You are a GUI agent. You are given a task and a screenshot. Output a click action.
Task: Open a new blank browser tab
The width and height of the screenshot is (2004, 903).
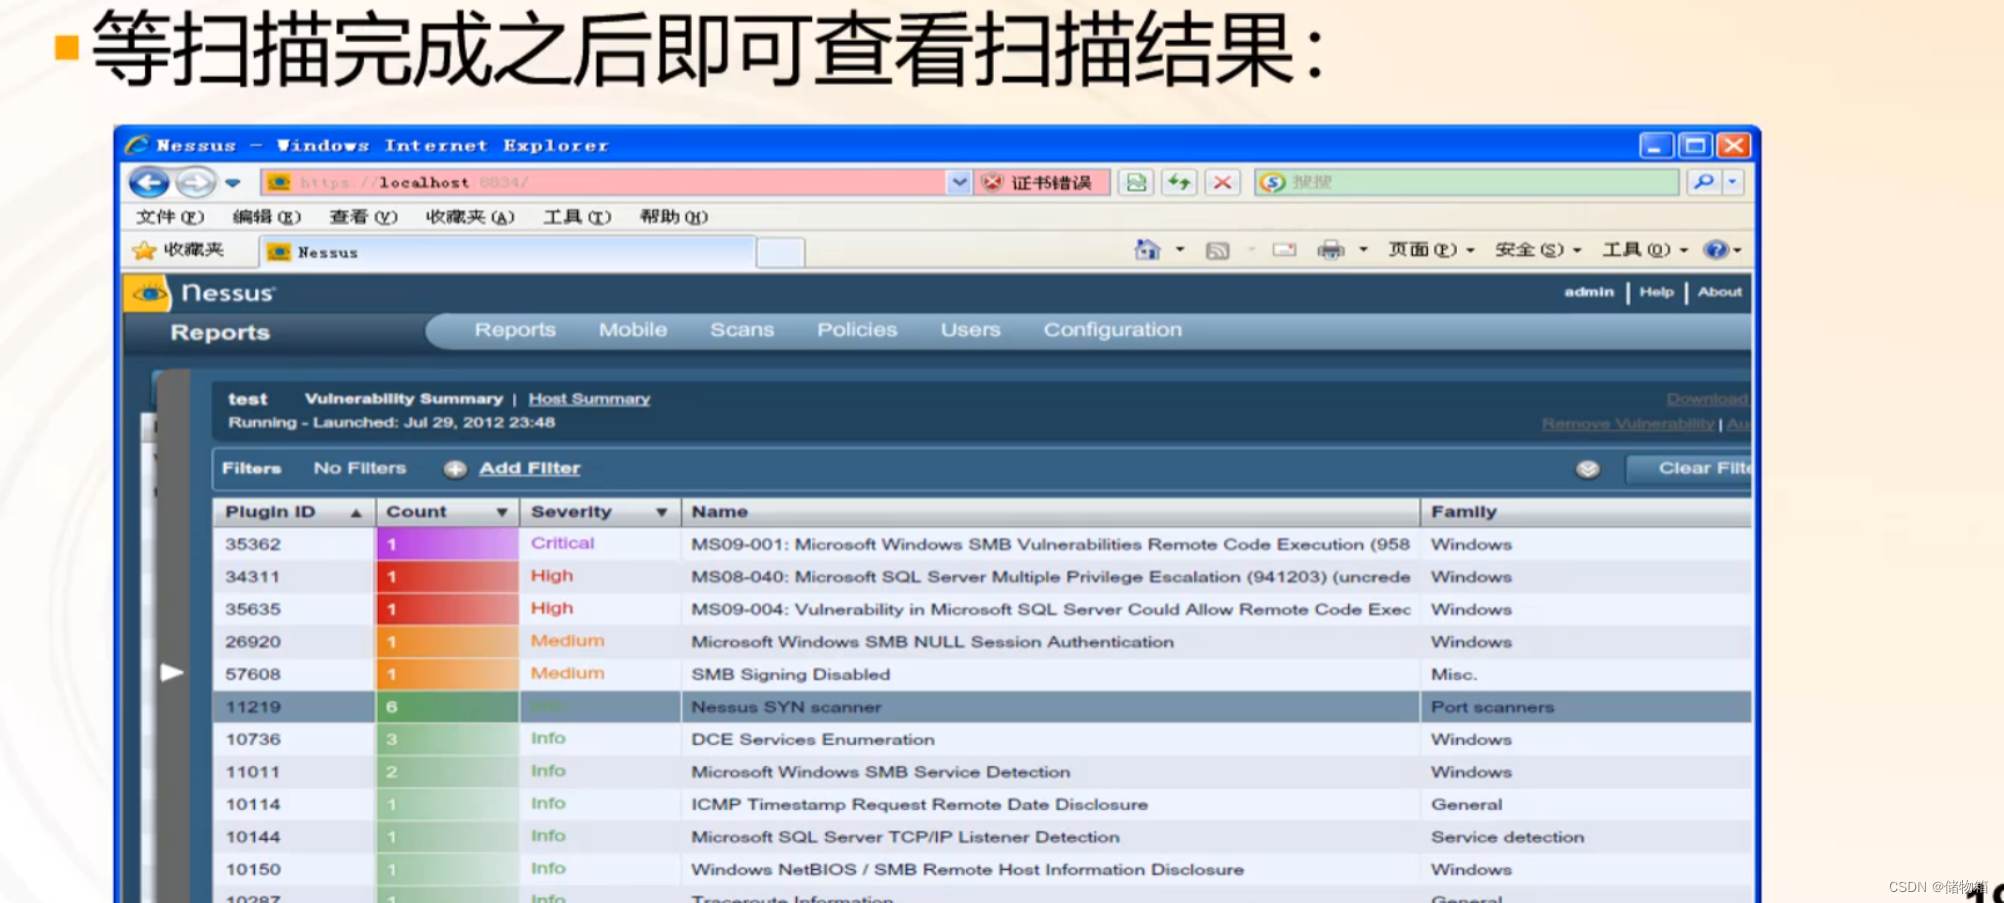point(780,253)
